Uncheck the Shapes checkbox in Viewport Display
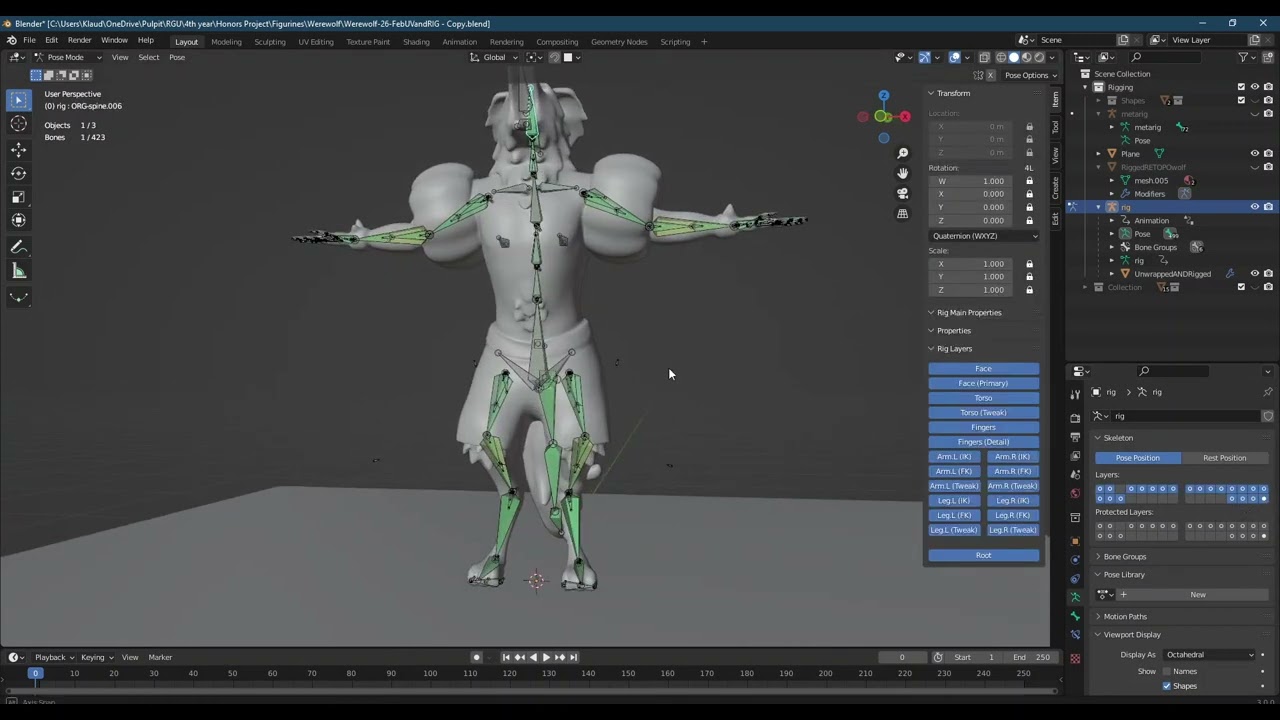This screenshot has width=1280, height=720. [1167, 686]
